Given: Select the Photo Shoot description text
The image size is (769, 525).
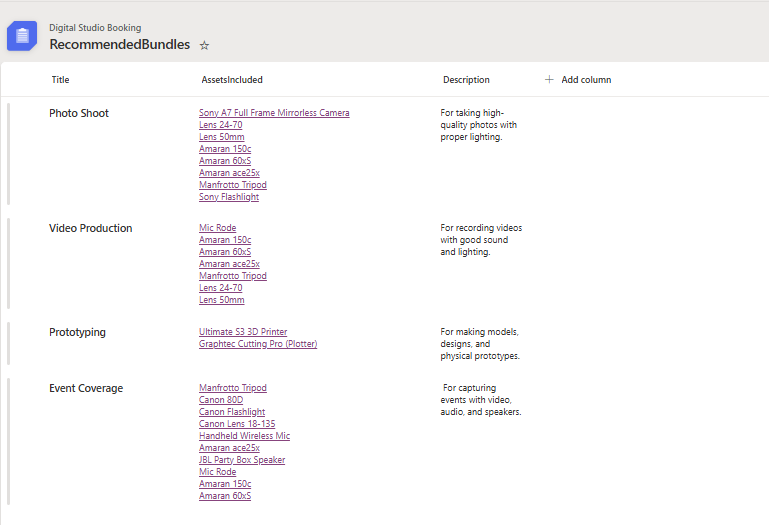Looking at the screenshot, I should click(479, 125).
